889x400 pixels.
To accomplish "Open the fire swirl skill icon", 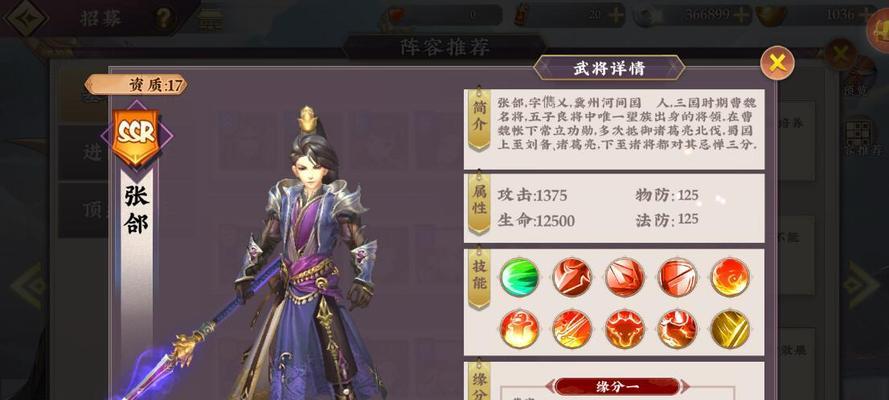I will [x=730, y=277].
